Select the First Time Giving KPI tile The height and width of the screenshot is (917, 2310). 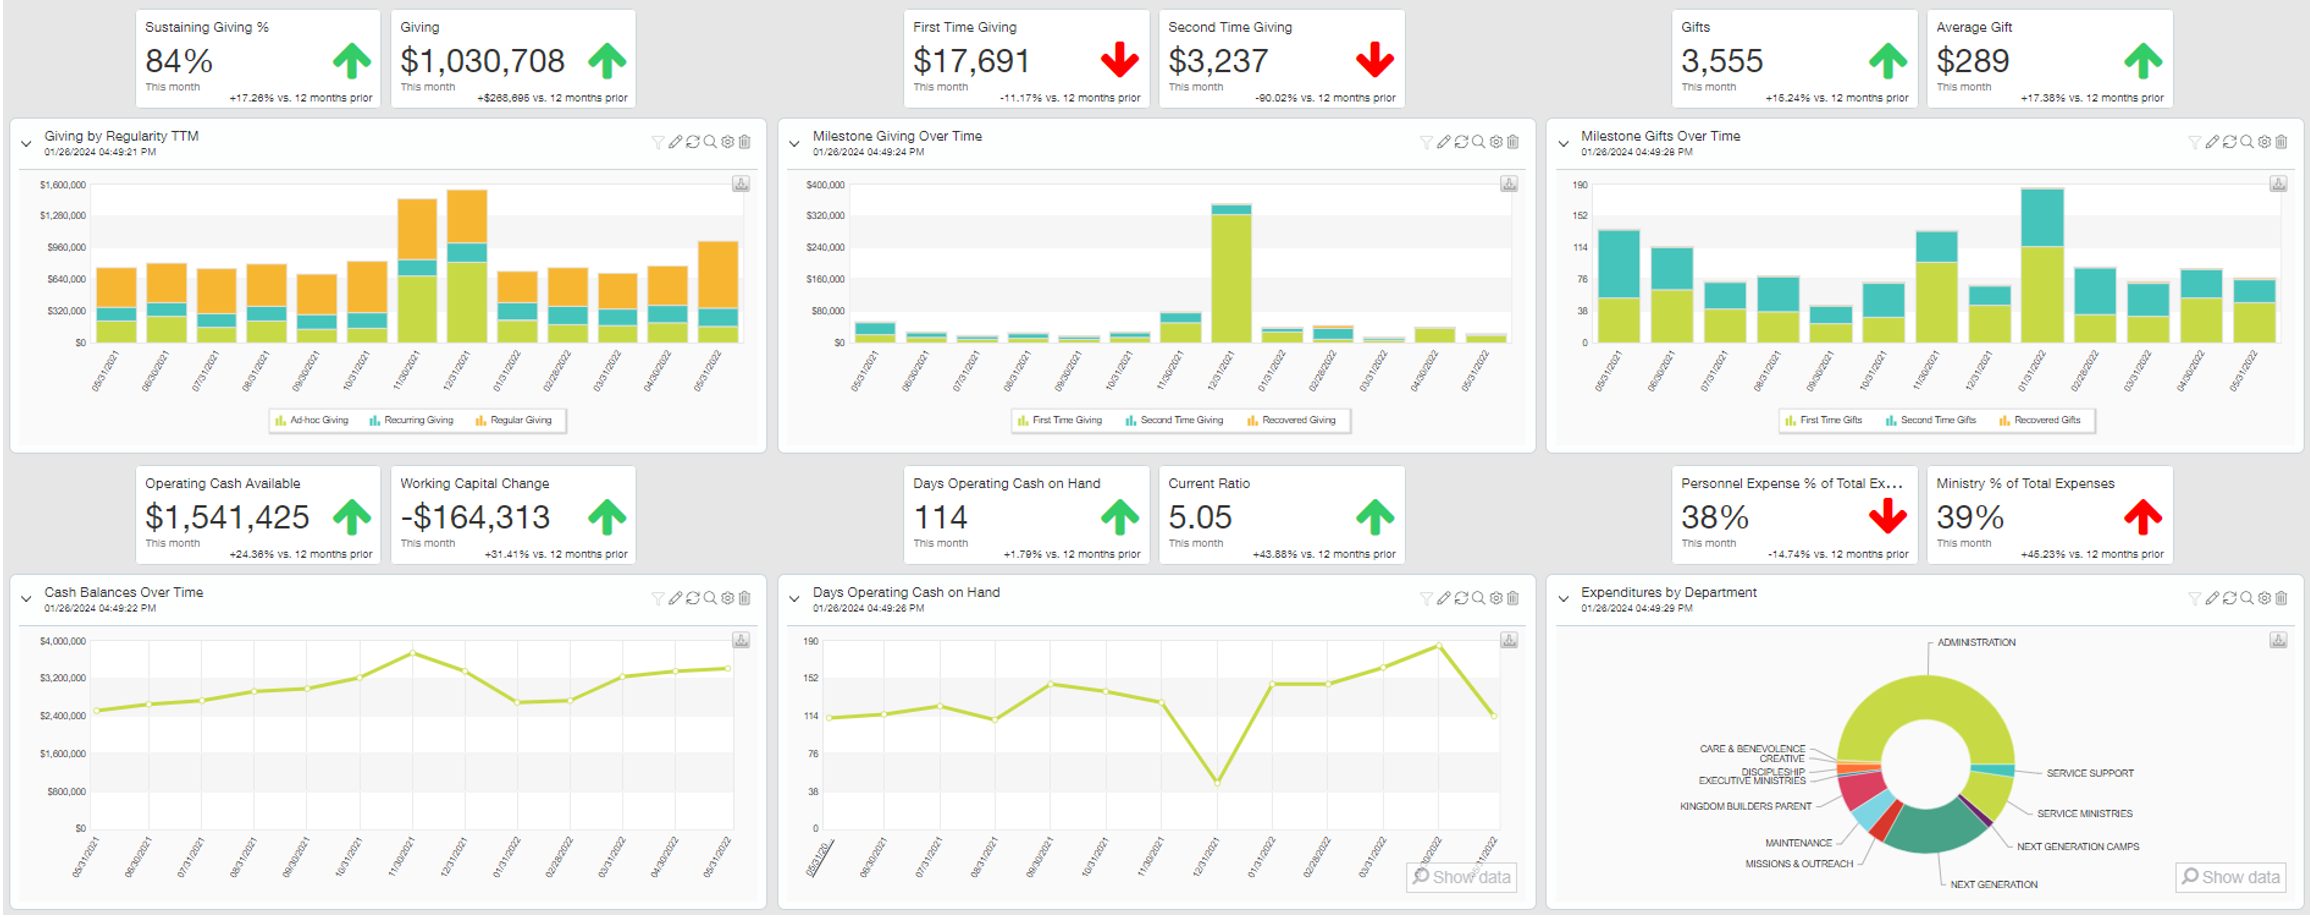pyautogui.click(x=1026, y=59)
